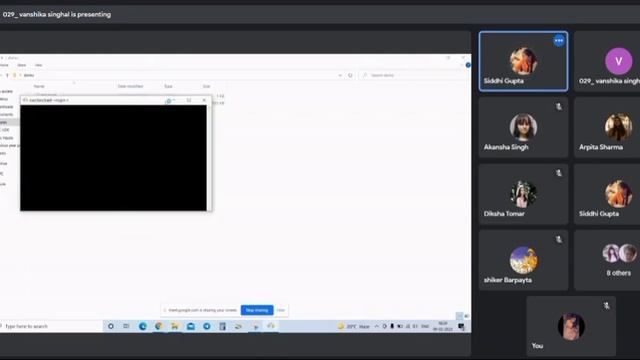Expand the address bar history dropdown
The image size is (640, 360).
[x=340, y=75]
